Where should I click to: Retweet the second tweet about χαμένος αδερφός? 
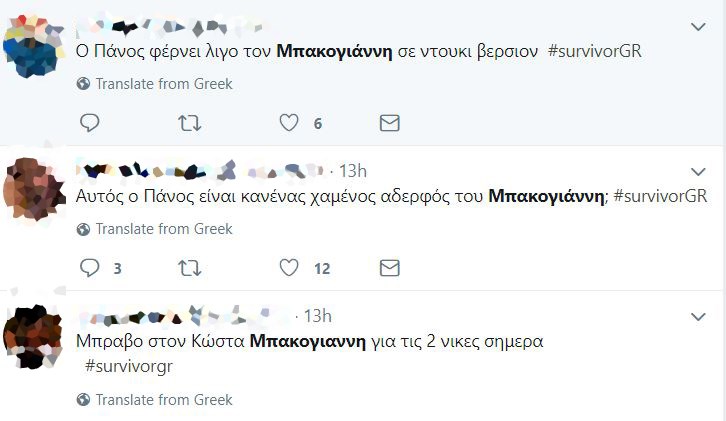(189, 268)
